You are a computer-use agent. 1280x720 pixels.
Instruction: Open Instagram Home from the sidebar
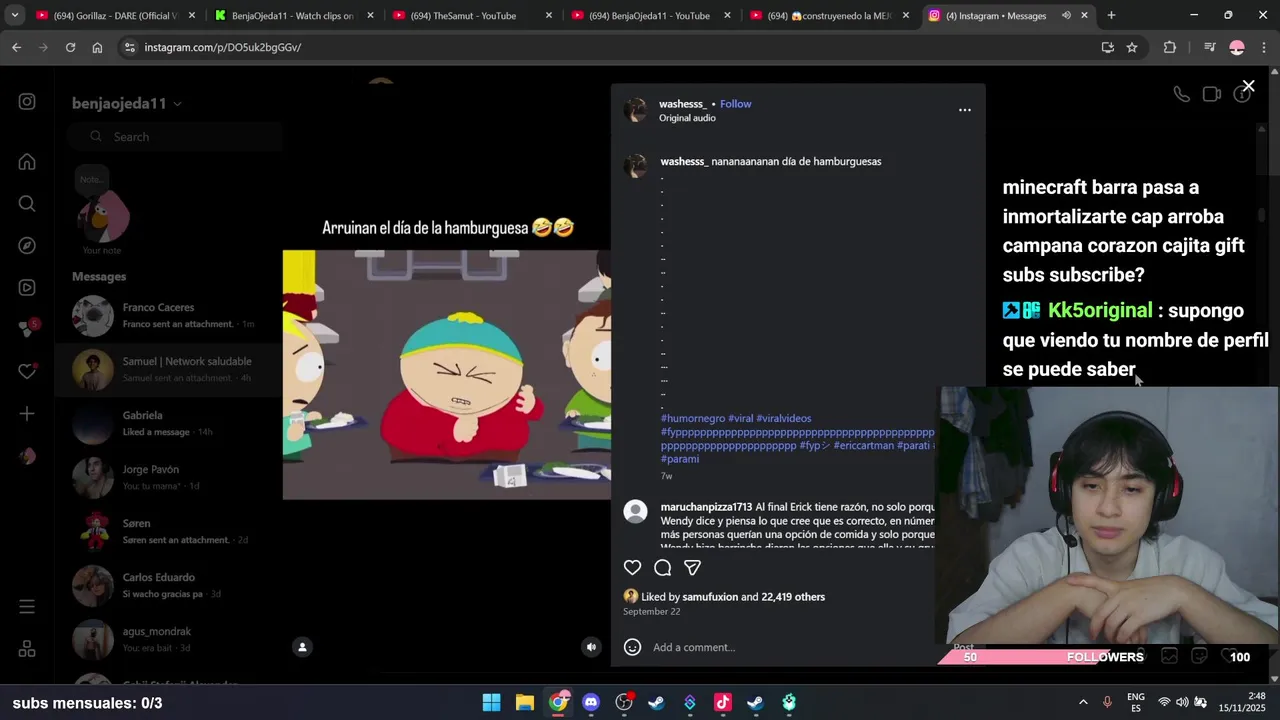coord(27,162)
